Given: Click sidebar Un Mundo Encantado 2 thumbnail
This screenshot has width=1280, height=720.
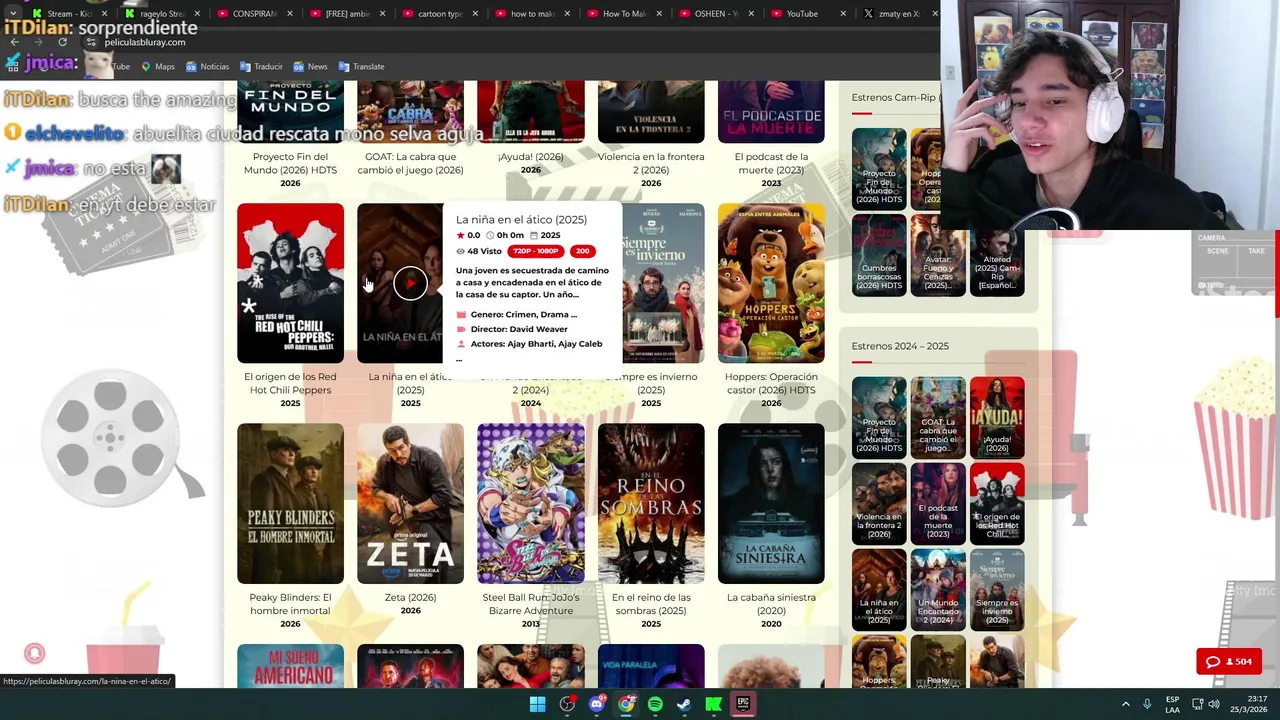Looking at the screenshot, I should click(938, 589).
